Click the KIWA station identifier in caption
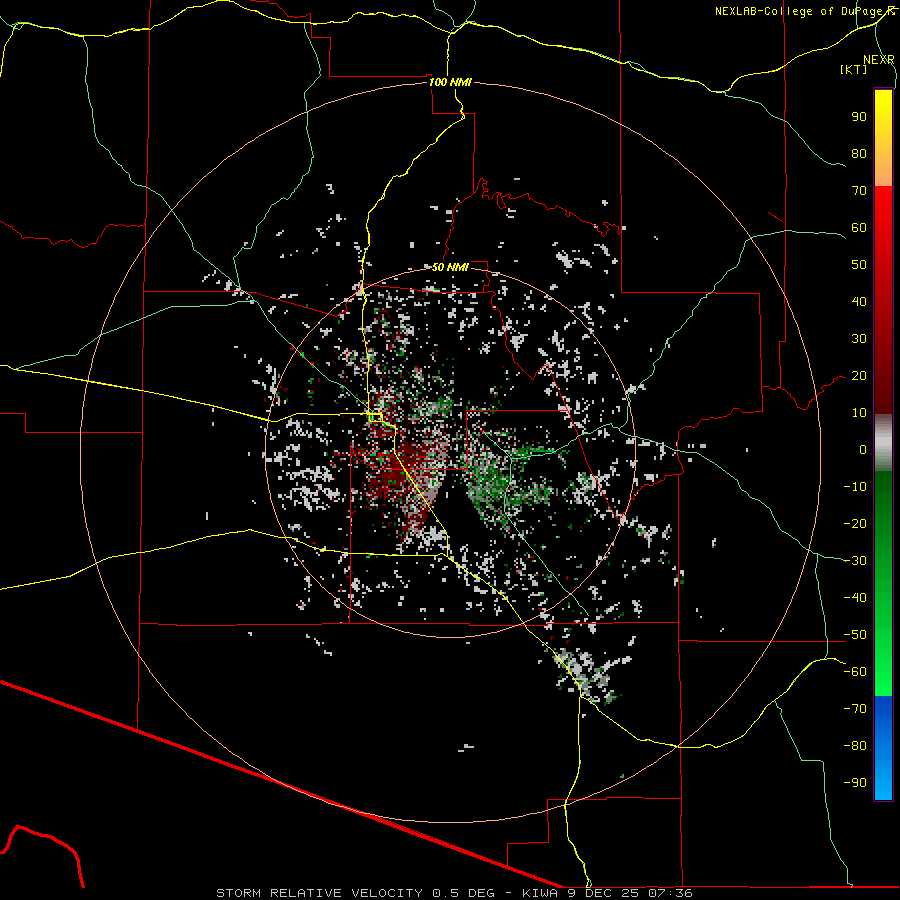 point(540,893)
